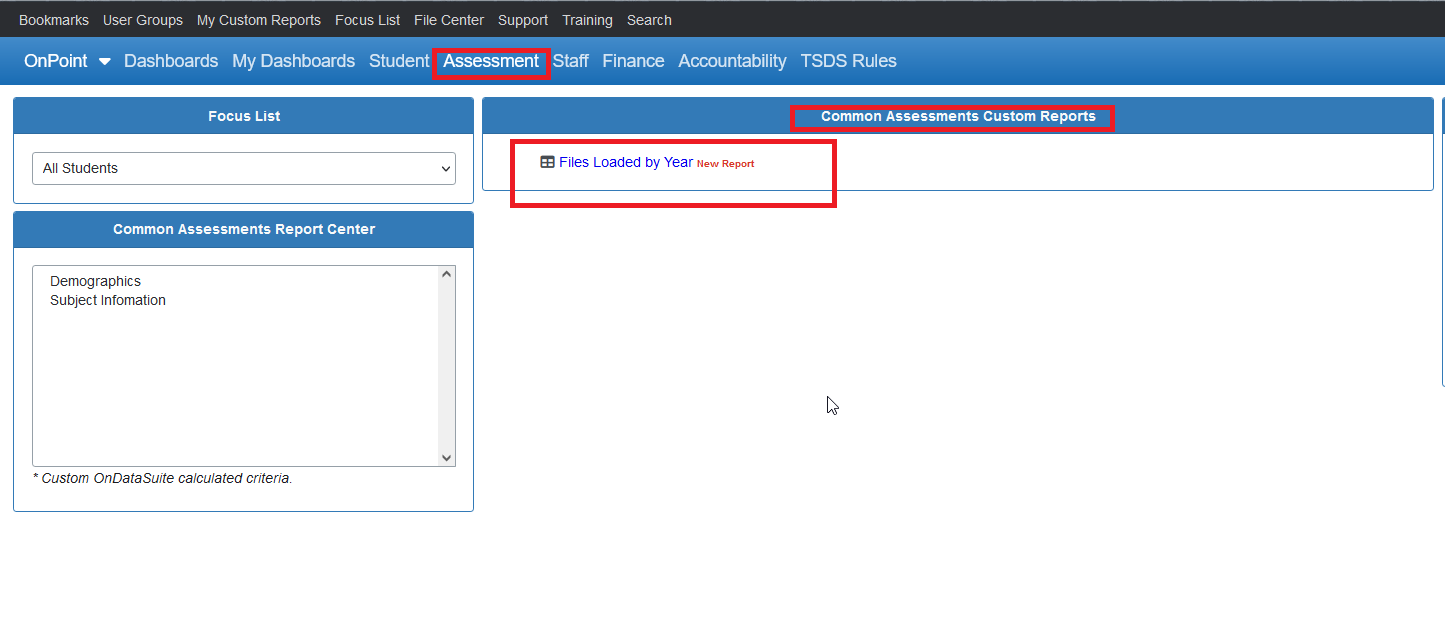
Task: Open the Dashboards section
Action: [170, 61]
